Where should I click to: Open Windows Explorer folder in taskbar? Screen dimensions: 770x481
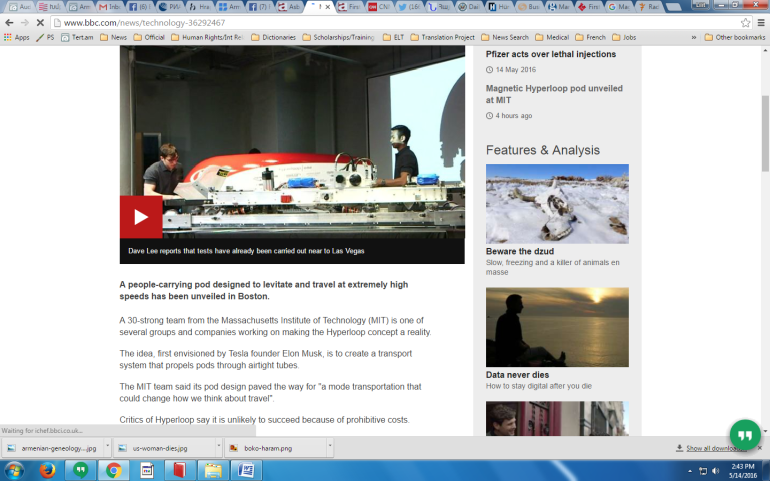213,471
